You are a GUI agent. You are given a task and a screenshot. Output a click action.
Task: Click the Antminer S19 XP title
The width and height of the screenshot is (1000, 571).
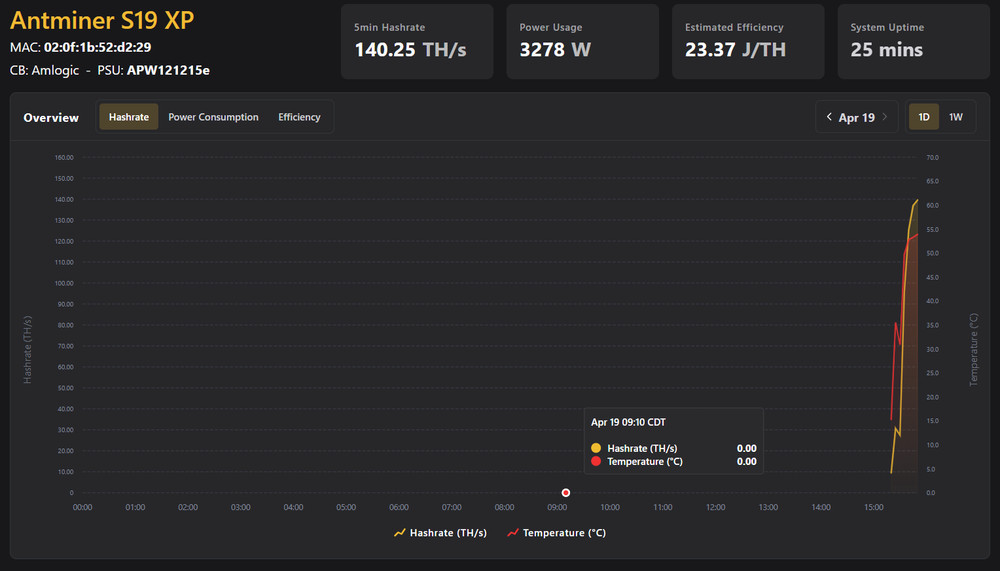[x=102, y=20]
